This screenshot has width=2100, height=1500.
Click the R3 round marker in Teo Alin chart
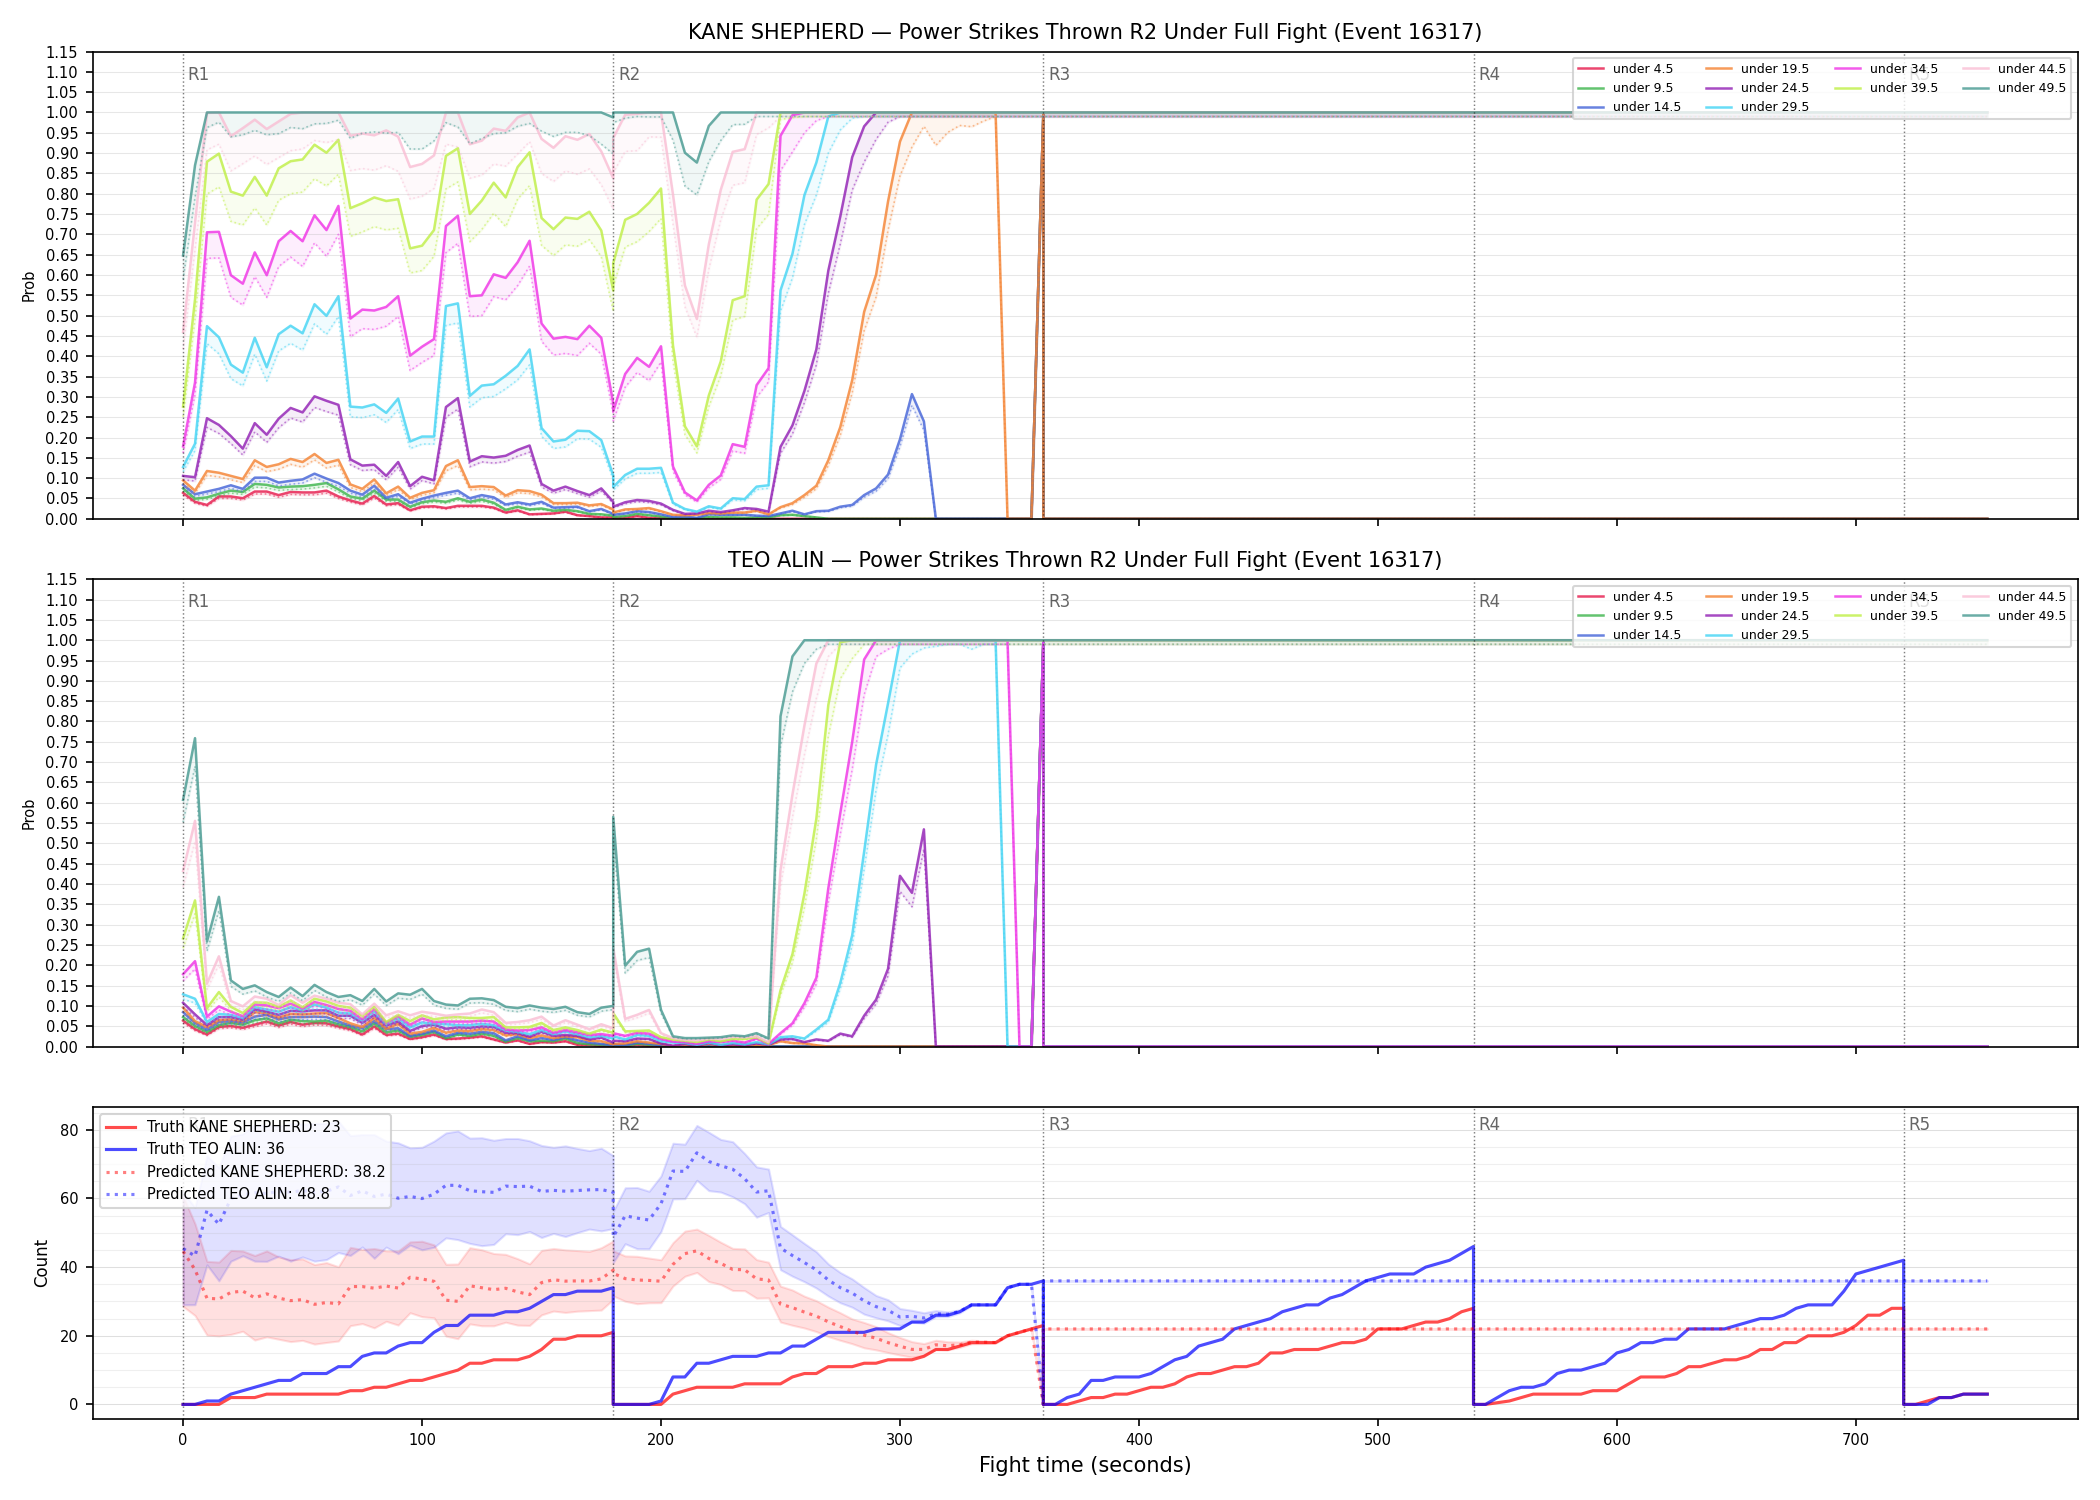click(x=1059, y=601)
